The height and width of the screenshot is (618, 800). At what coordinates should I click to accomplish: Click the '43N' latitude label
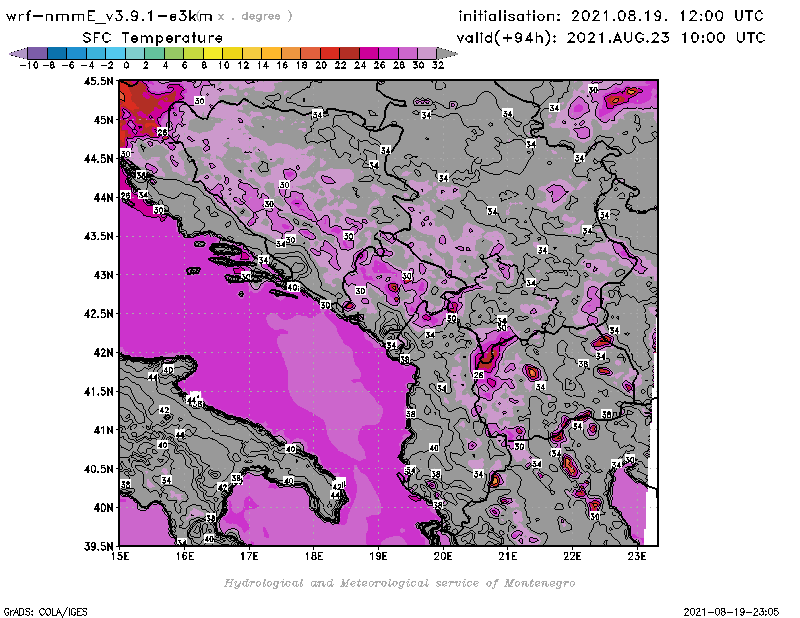[103, 275]
